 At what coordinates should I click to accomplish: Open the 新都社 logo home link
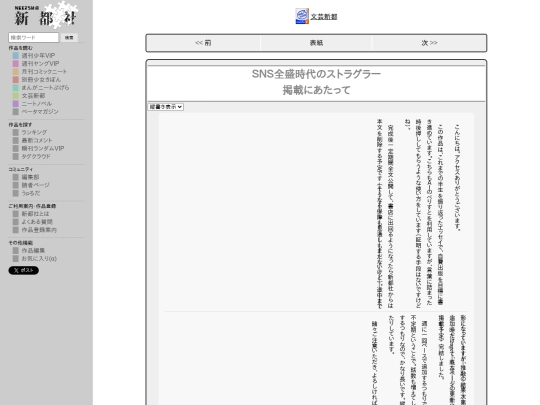[x=46, y=16]
